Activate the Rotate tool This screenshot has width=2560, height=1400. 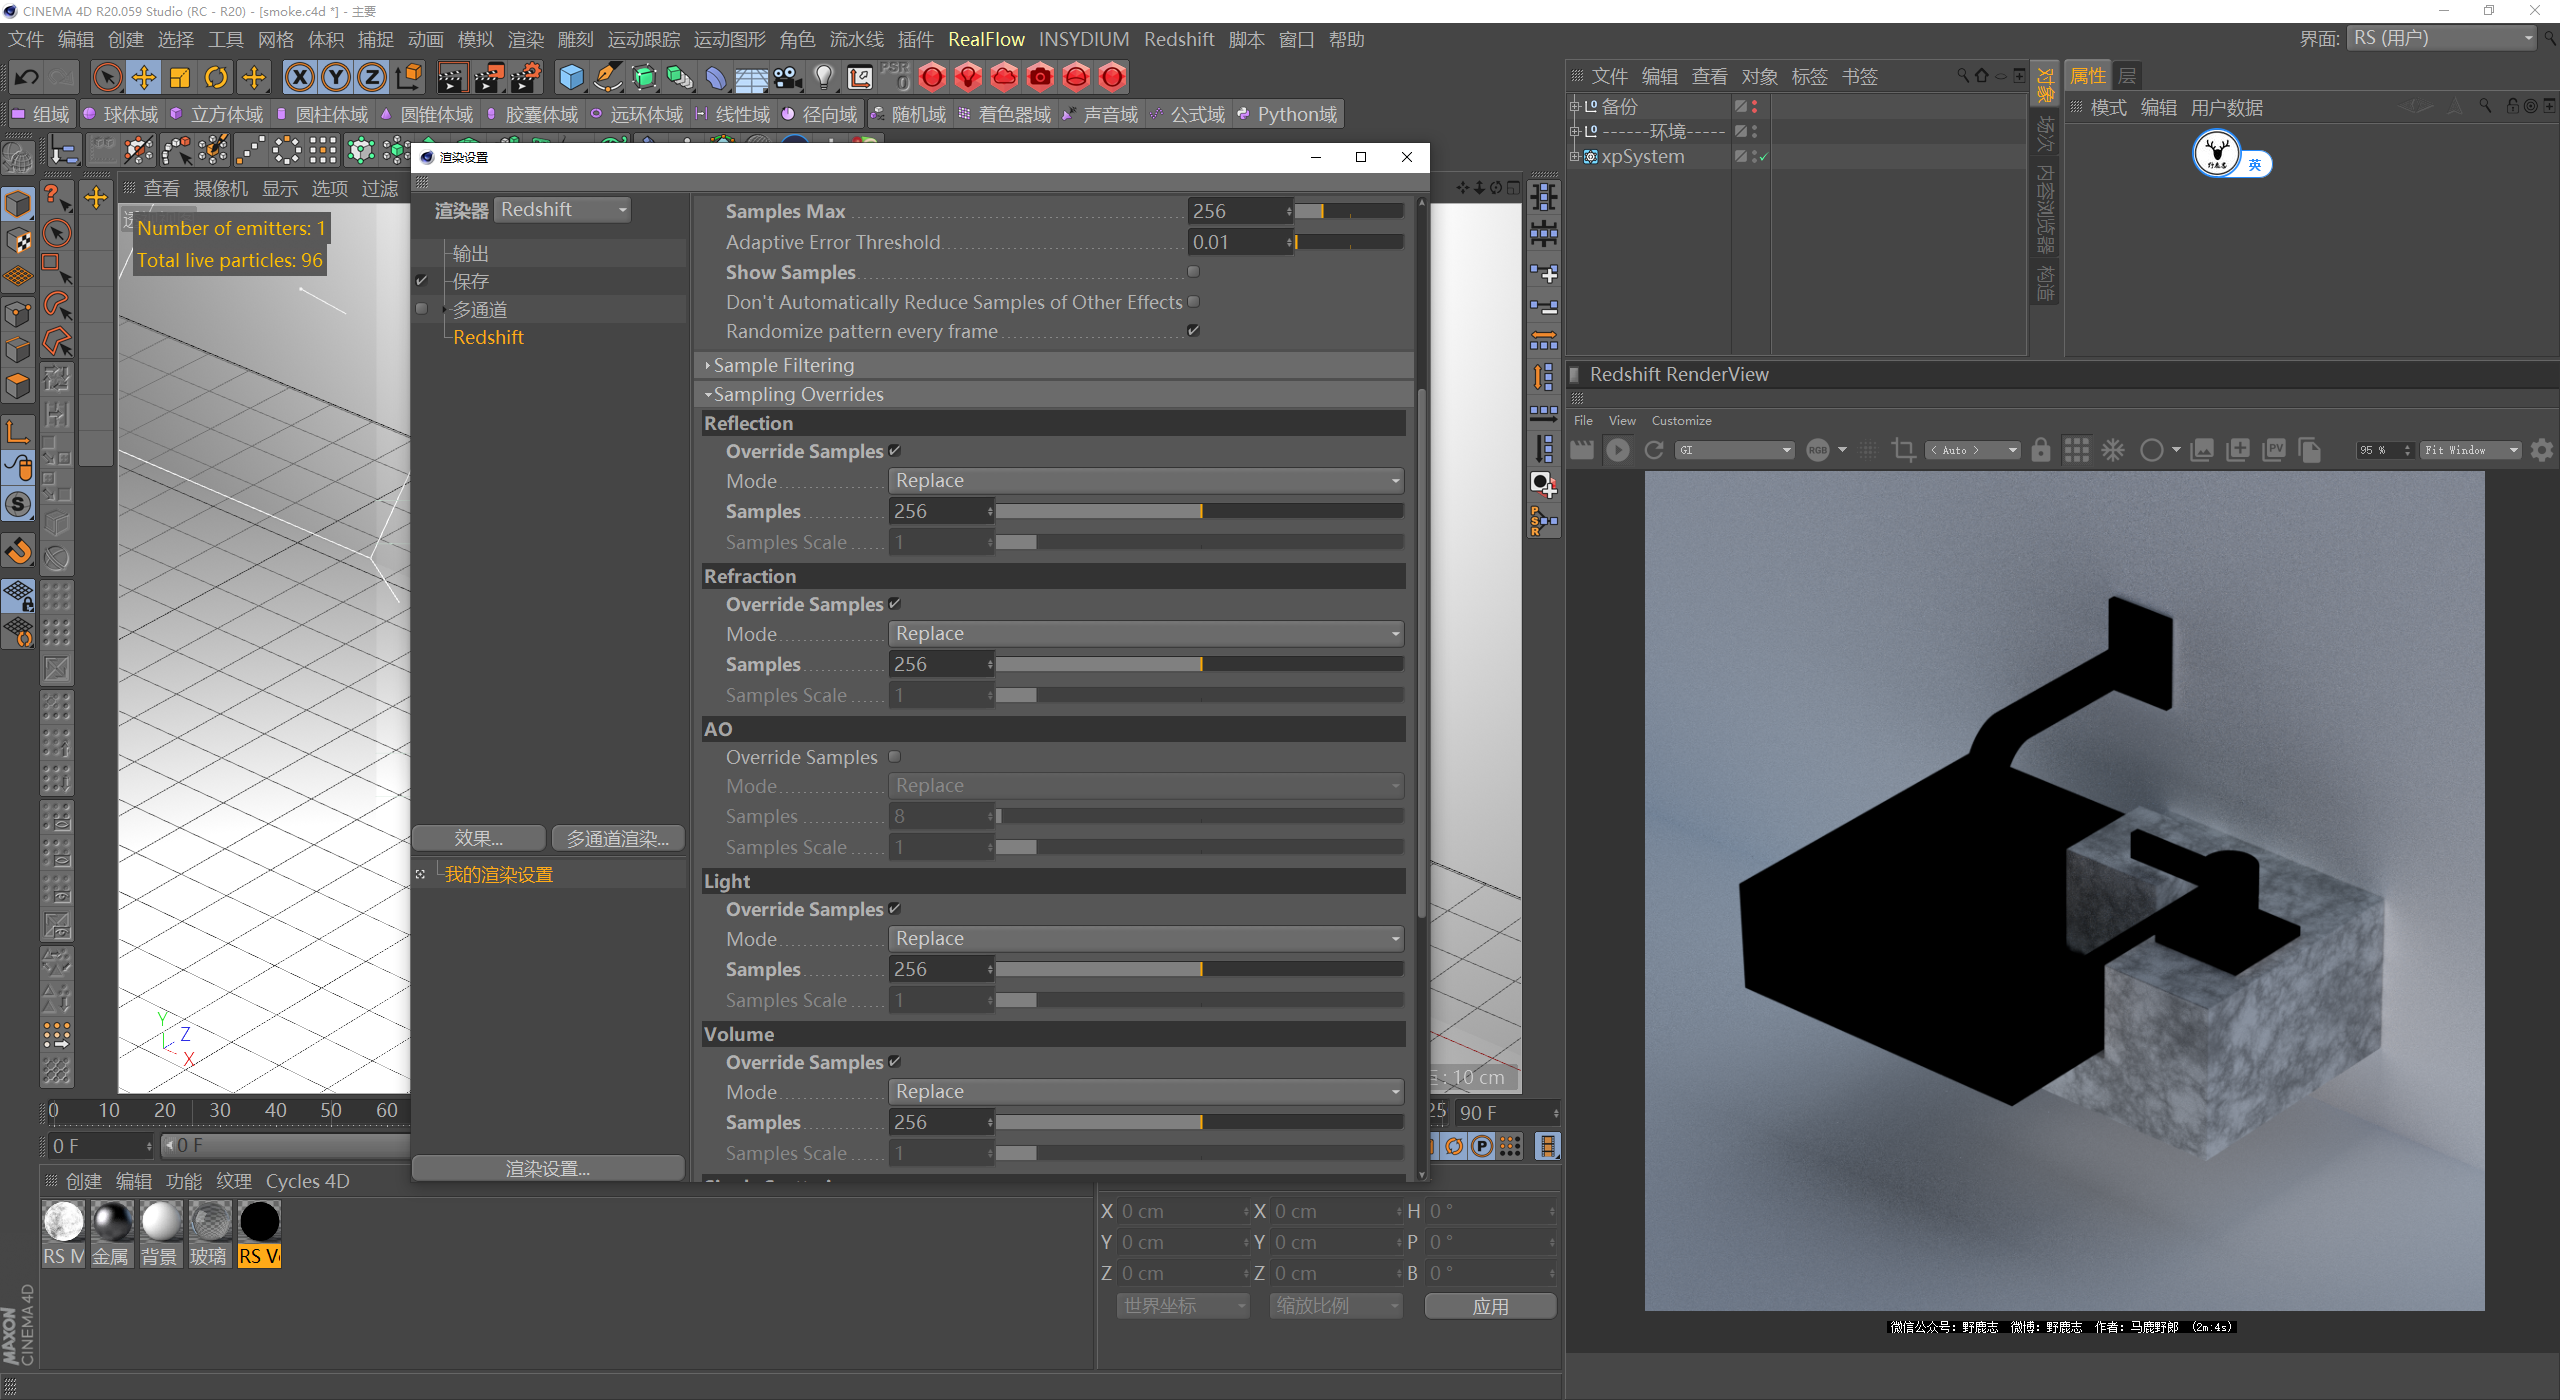pyautogui.click(x=216, y=77)
